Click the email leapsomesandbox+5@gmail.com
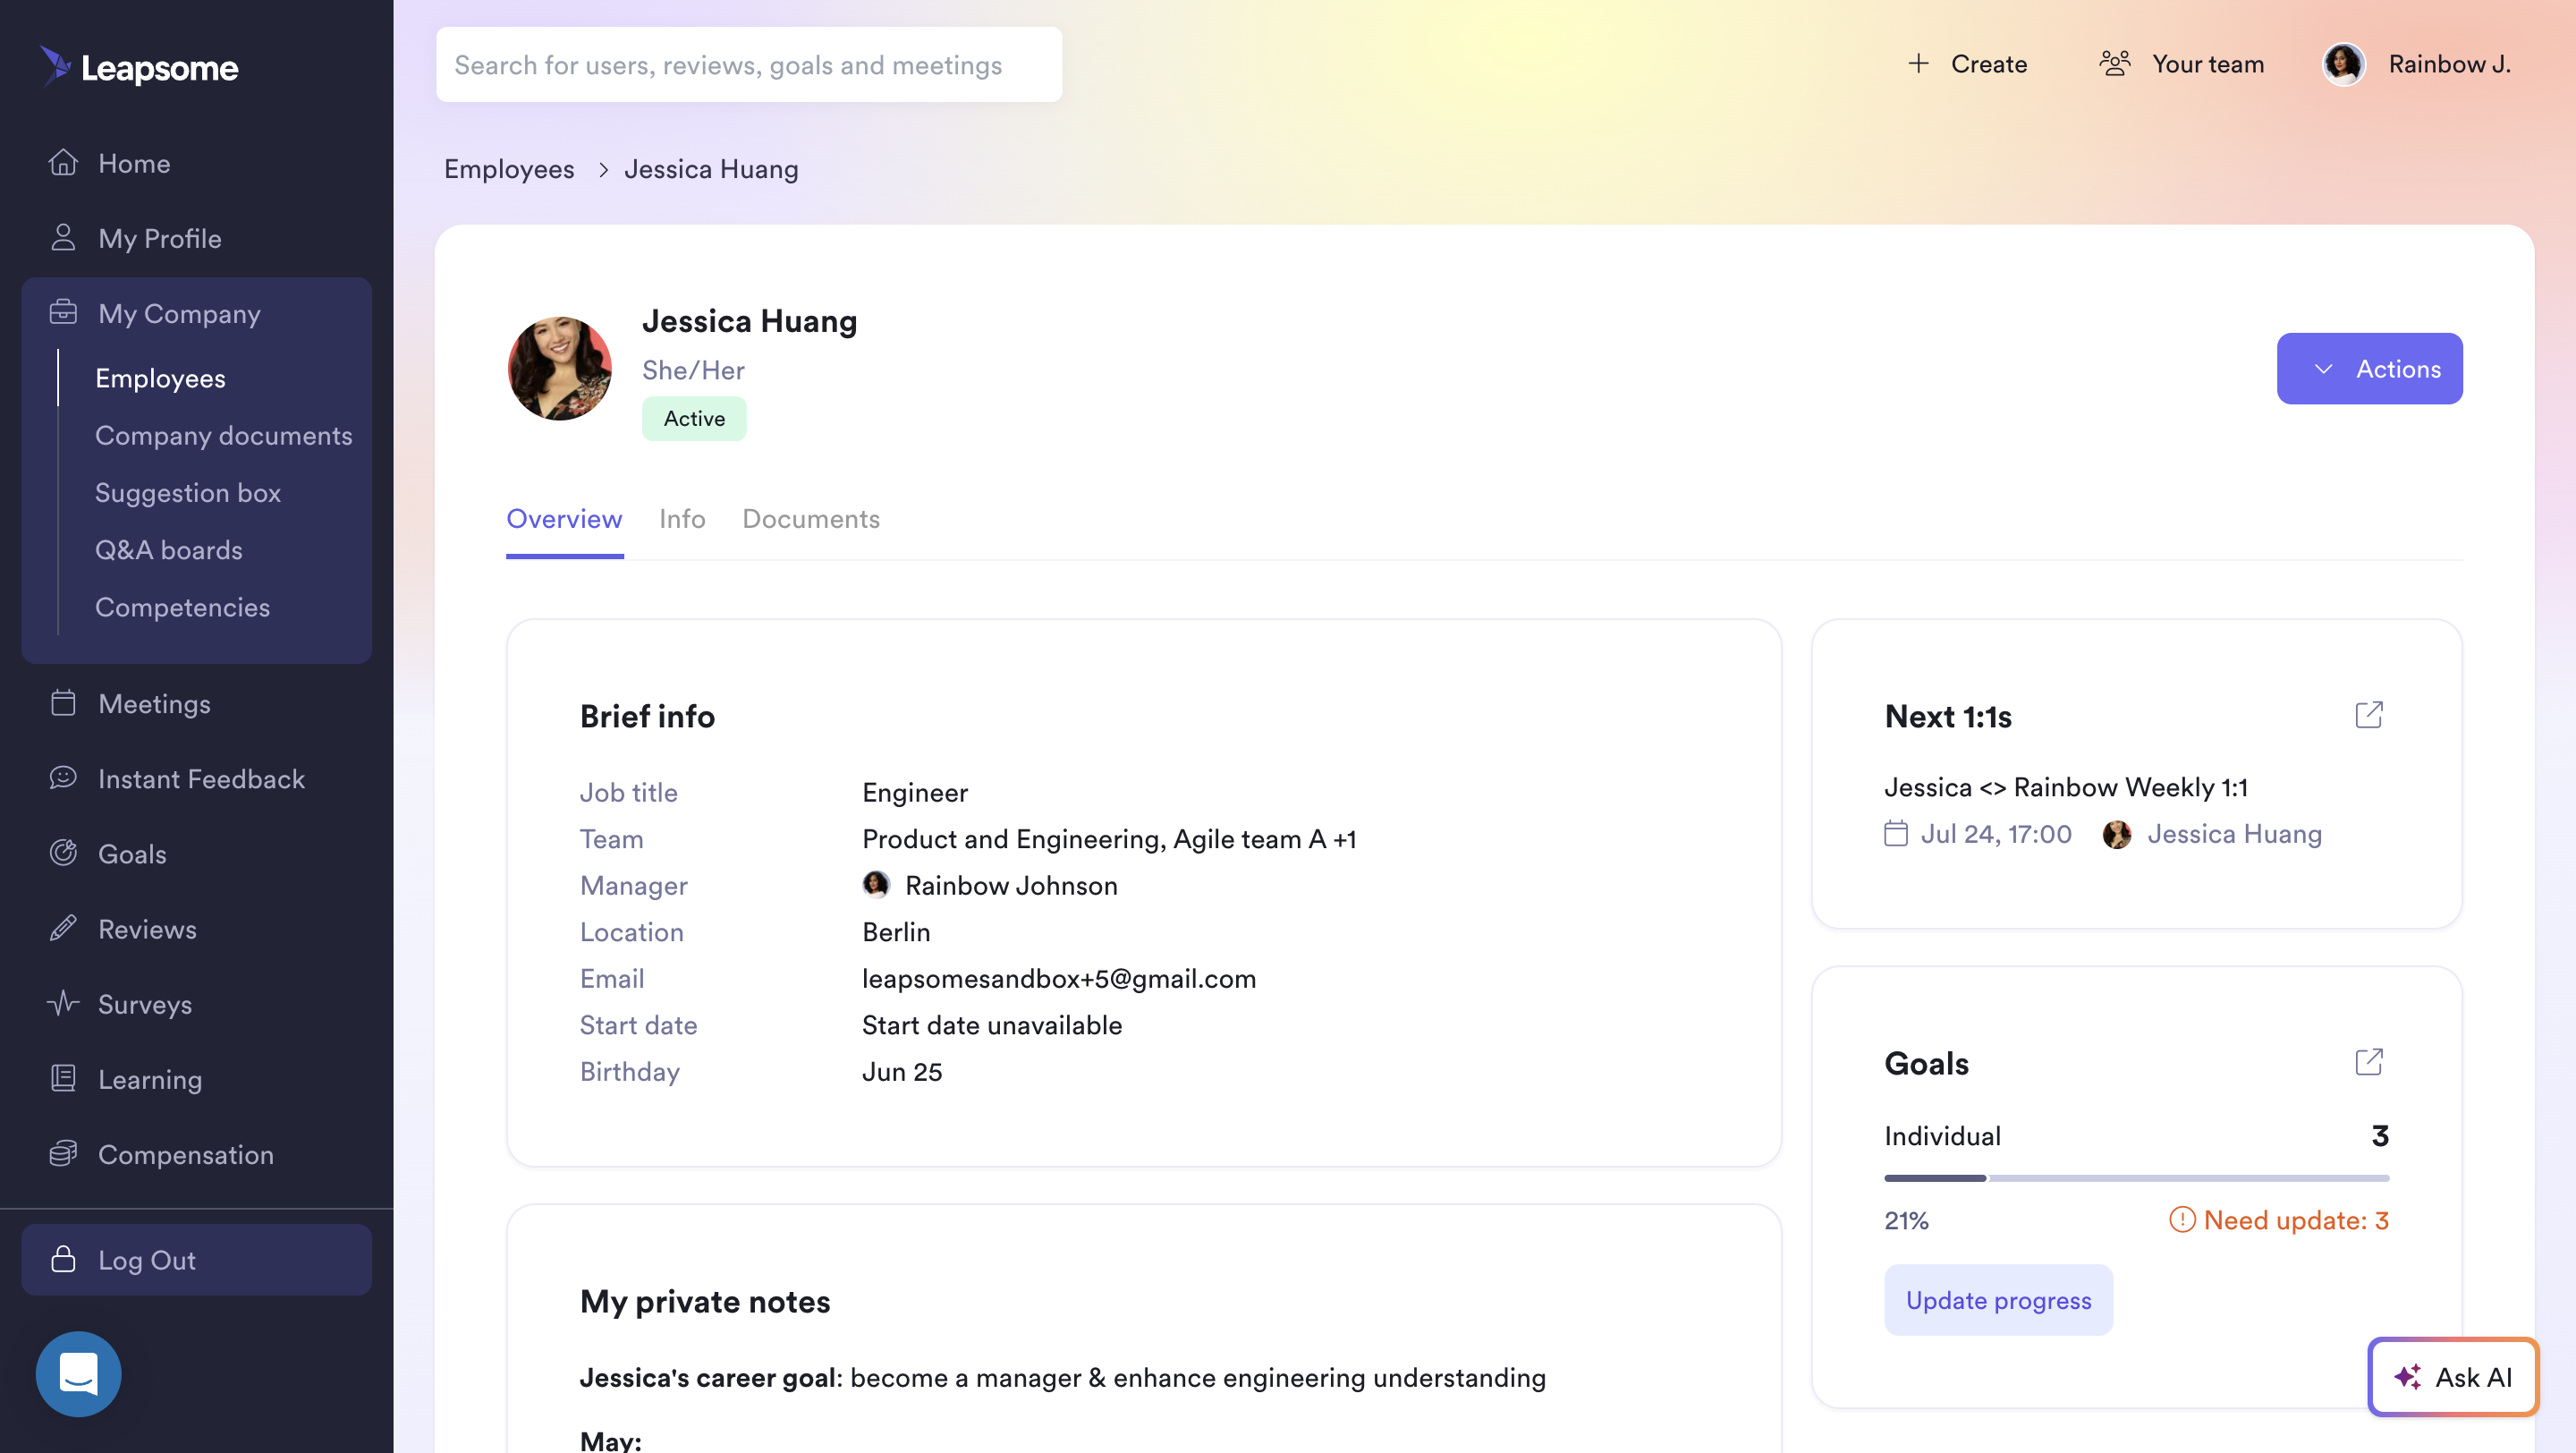This screenshot has height=1453, width=2576. 1059,978
